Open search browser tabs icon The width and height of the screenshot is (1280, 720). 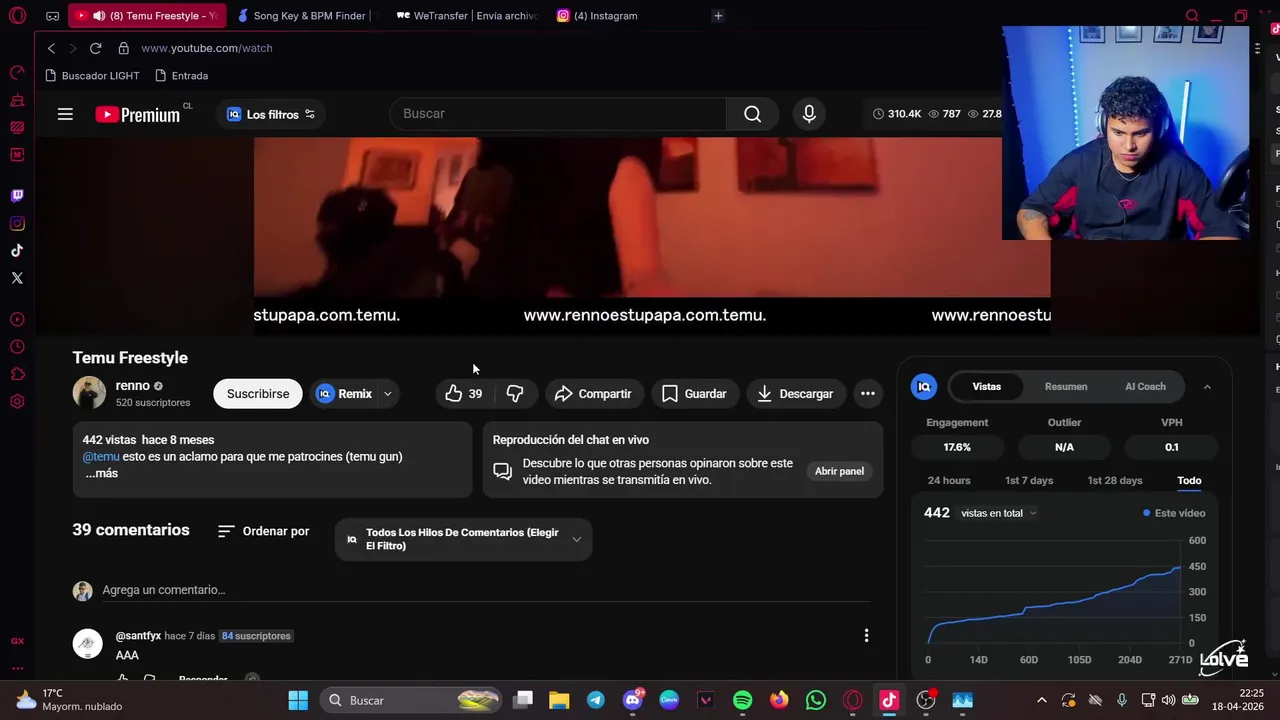pos(1192,16)
